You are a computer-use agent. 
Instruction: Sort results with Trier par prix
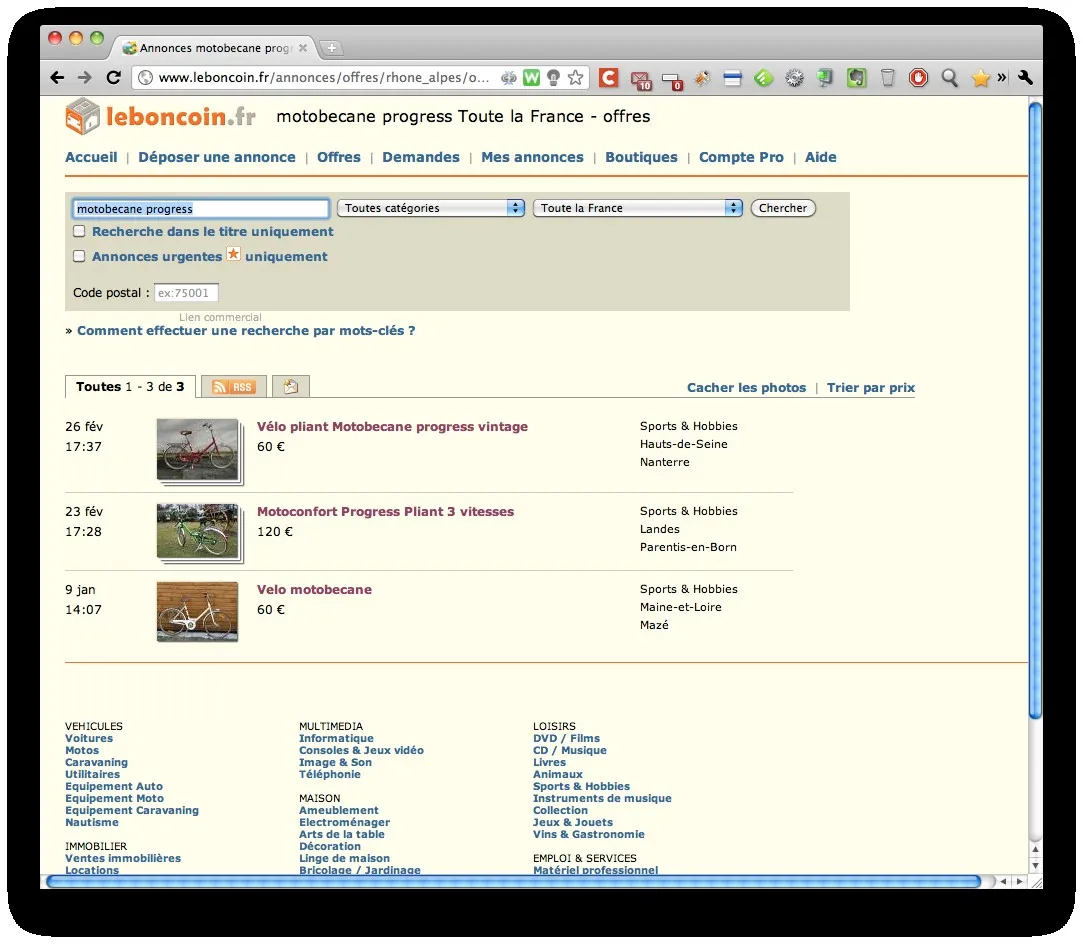(x=870, y=387)
